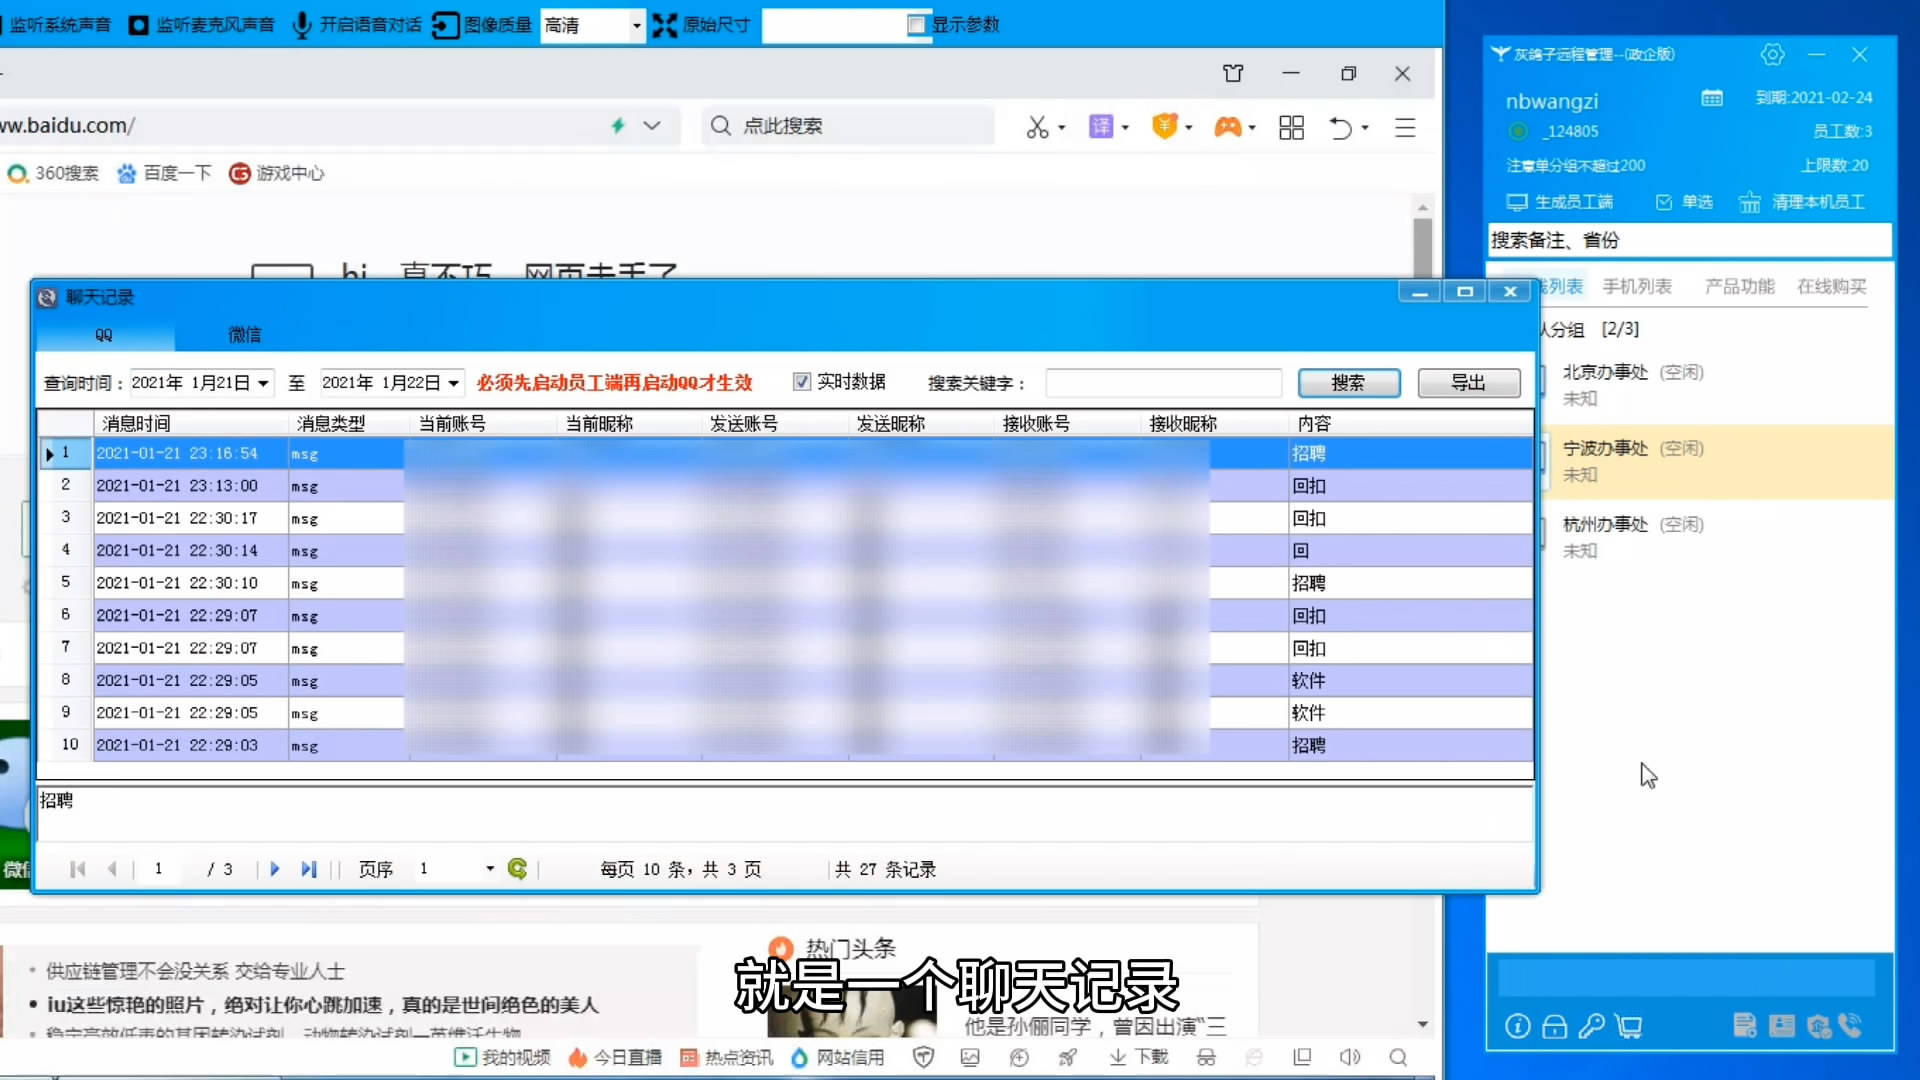
Task: Open 图像质量 dropdown showing 高清
Action: 592,25
